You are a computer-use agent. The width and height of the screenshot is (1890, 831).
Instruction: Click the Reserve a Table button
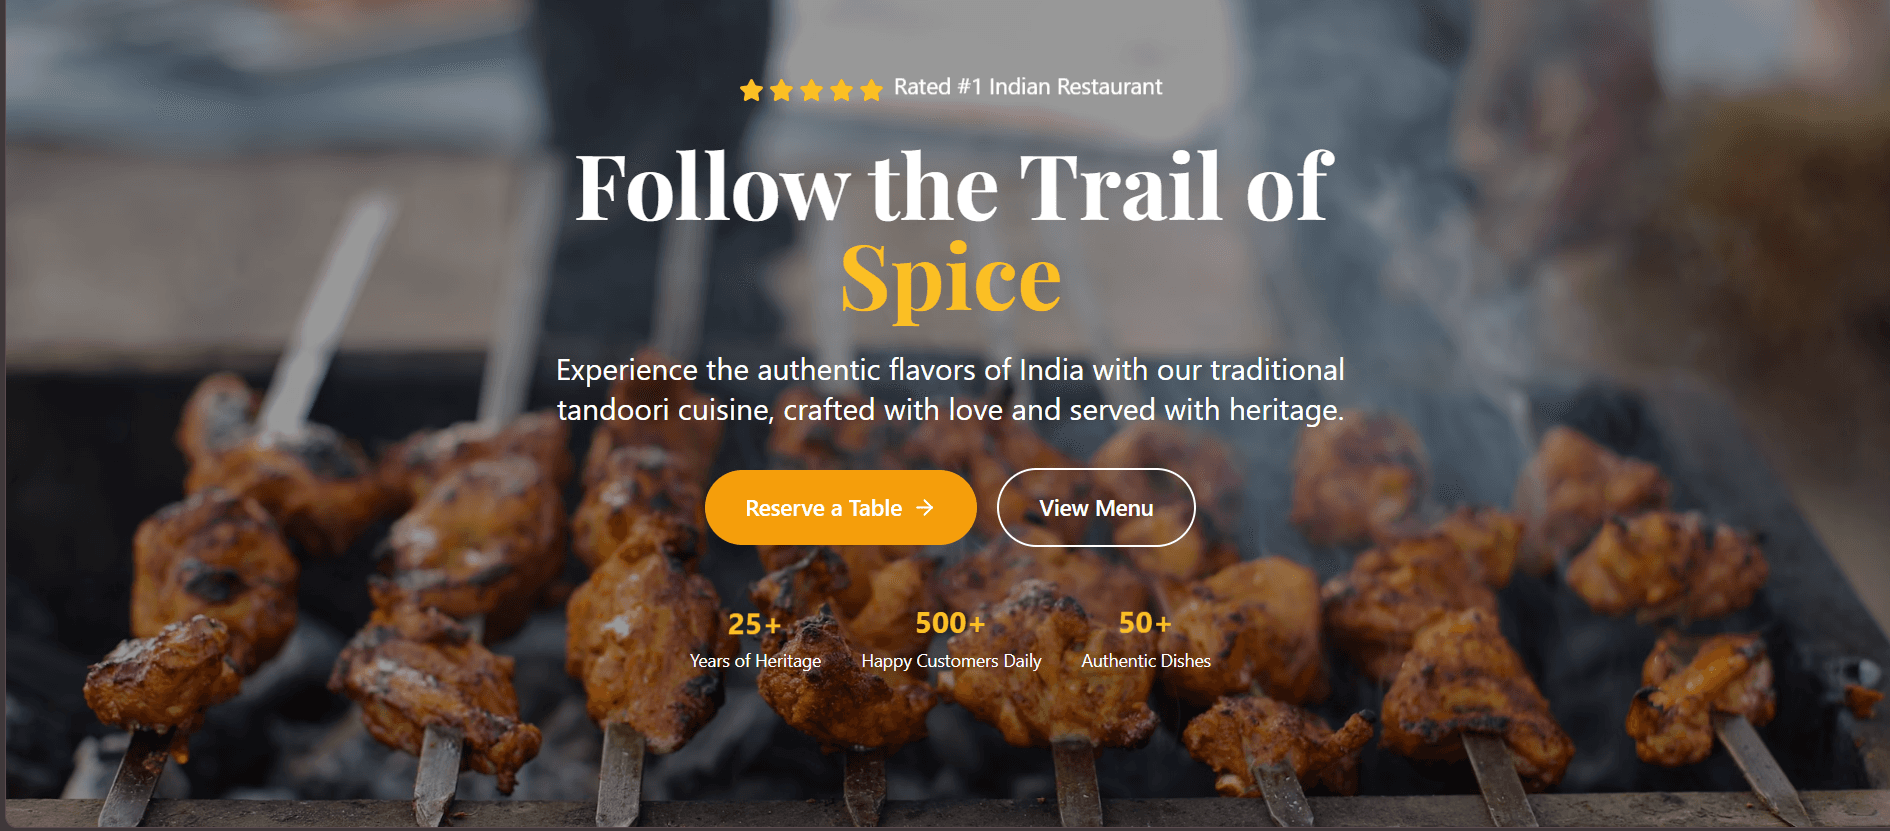point(841,508)
